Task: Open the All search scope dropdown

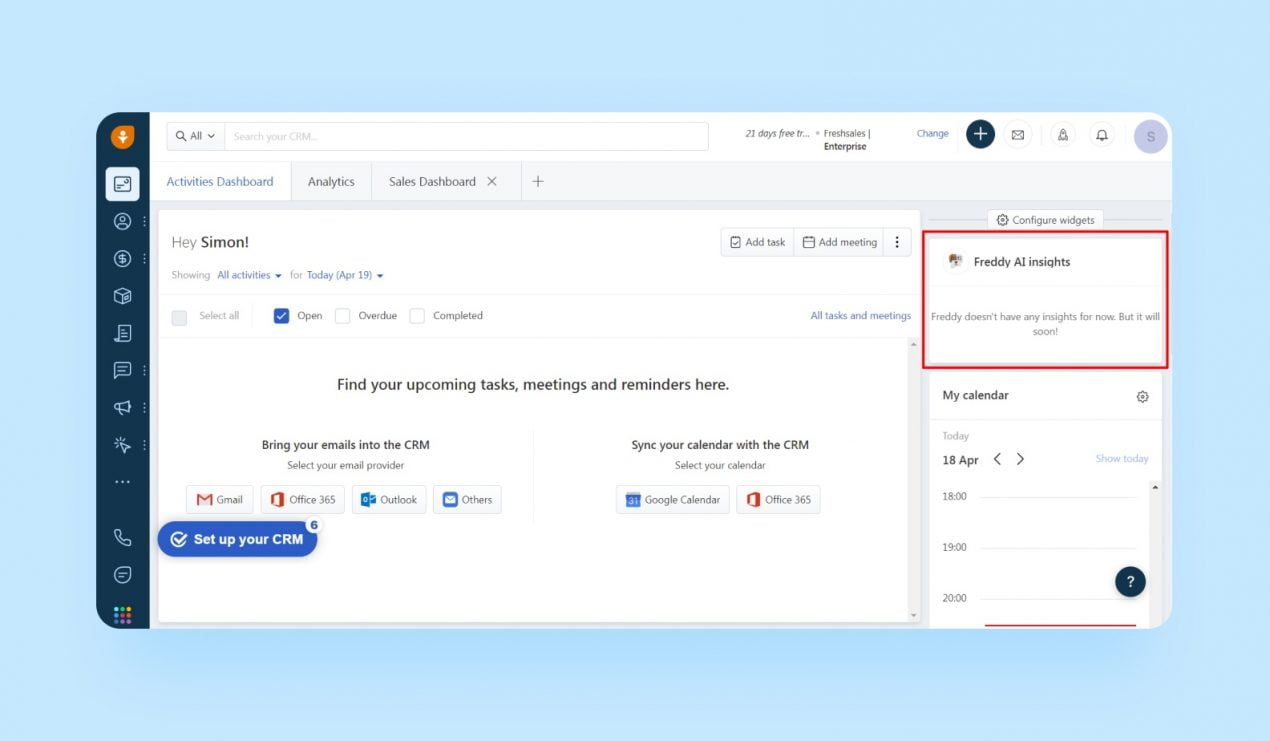Action: click(x=195, y=136)
